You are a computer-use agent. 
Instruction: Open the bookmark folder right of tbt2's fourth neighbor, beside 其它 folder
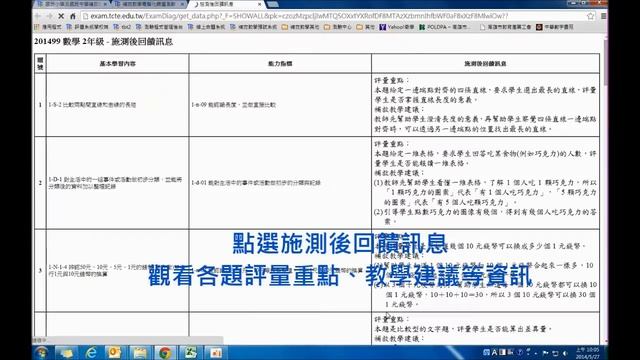coord(338,27)
